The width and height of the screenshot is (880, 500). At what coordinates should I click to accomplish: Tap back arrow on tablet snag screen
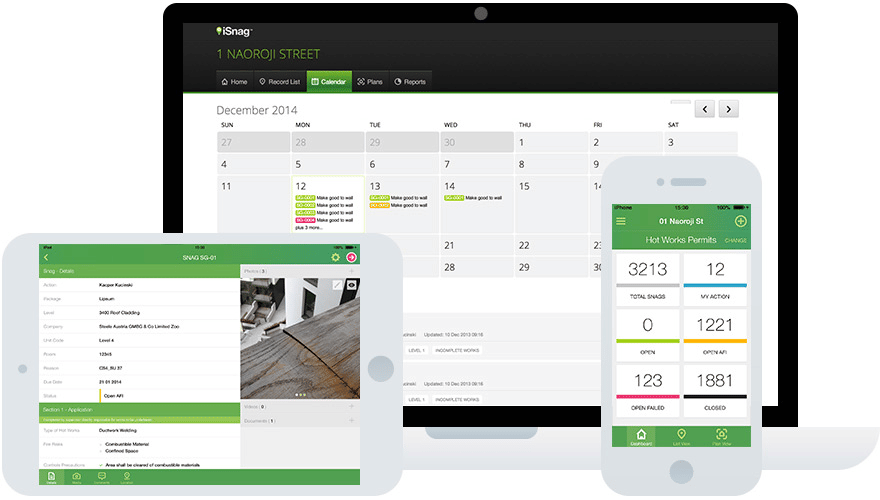coord(46,257)
